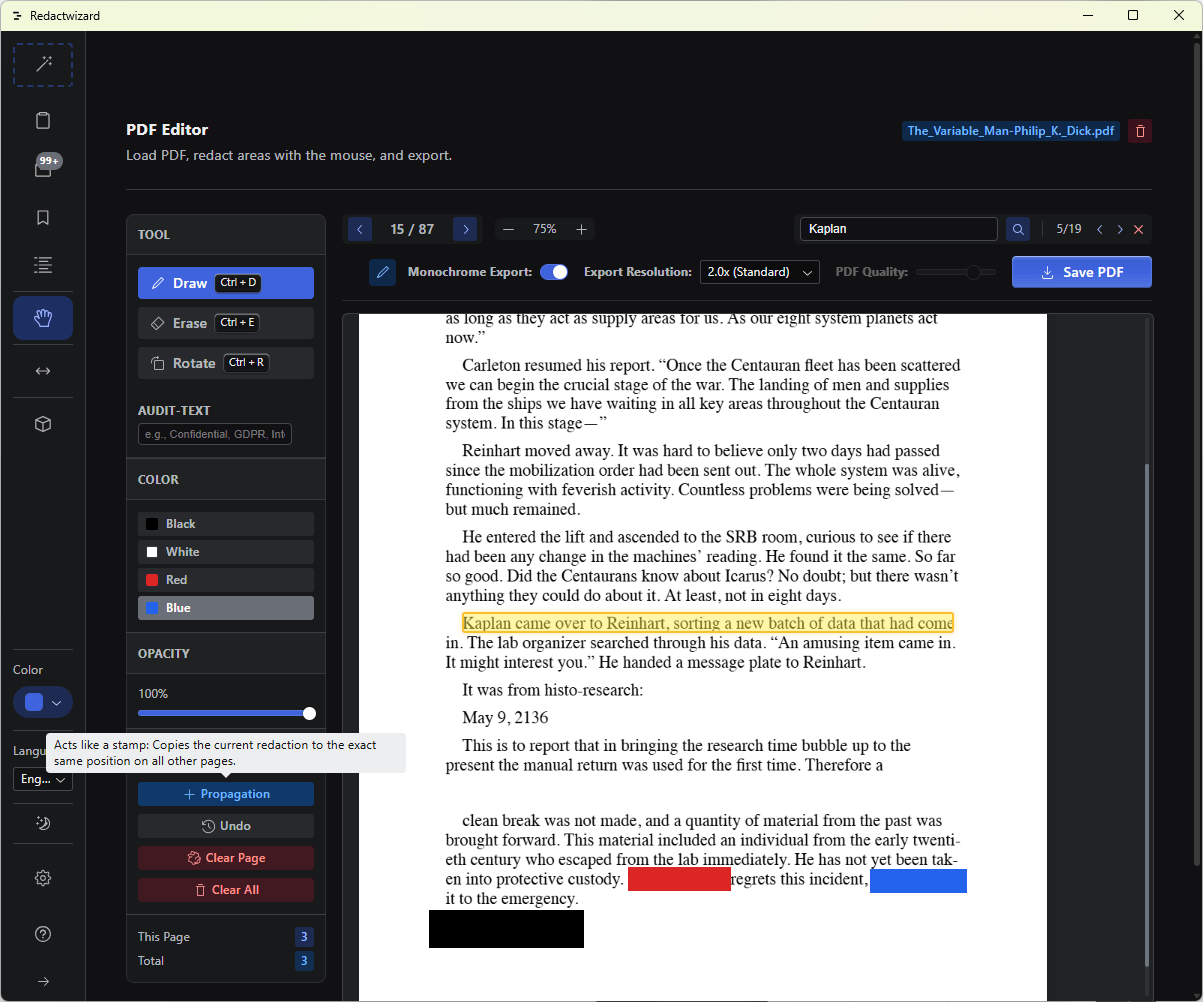Image resolution: width=1203 pixels, height=1002 pixels.
Task: Choose the Blue redaction color
Action: 226,608
